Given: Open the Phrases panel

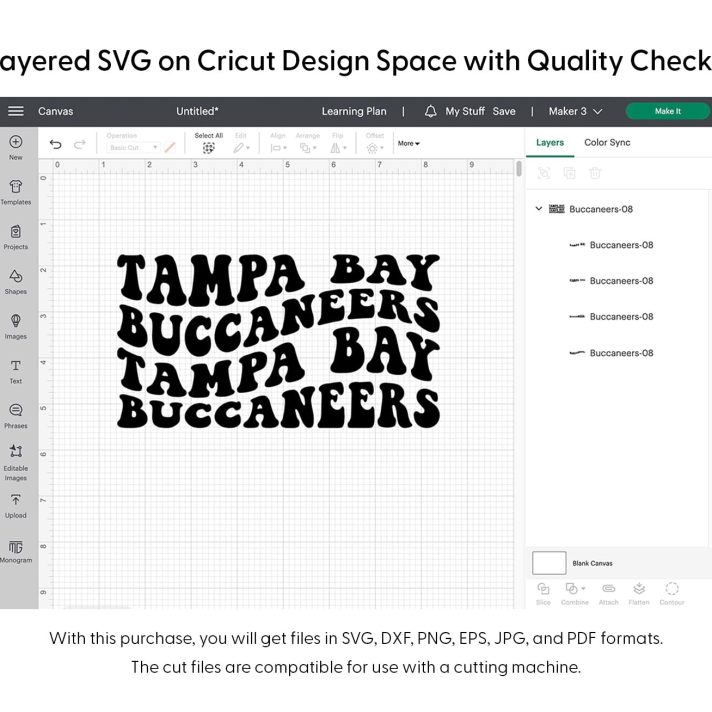Looking at the screenshot, I should [x=16, y=416].
